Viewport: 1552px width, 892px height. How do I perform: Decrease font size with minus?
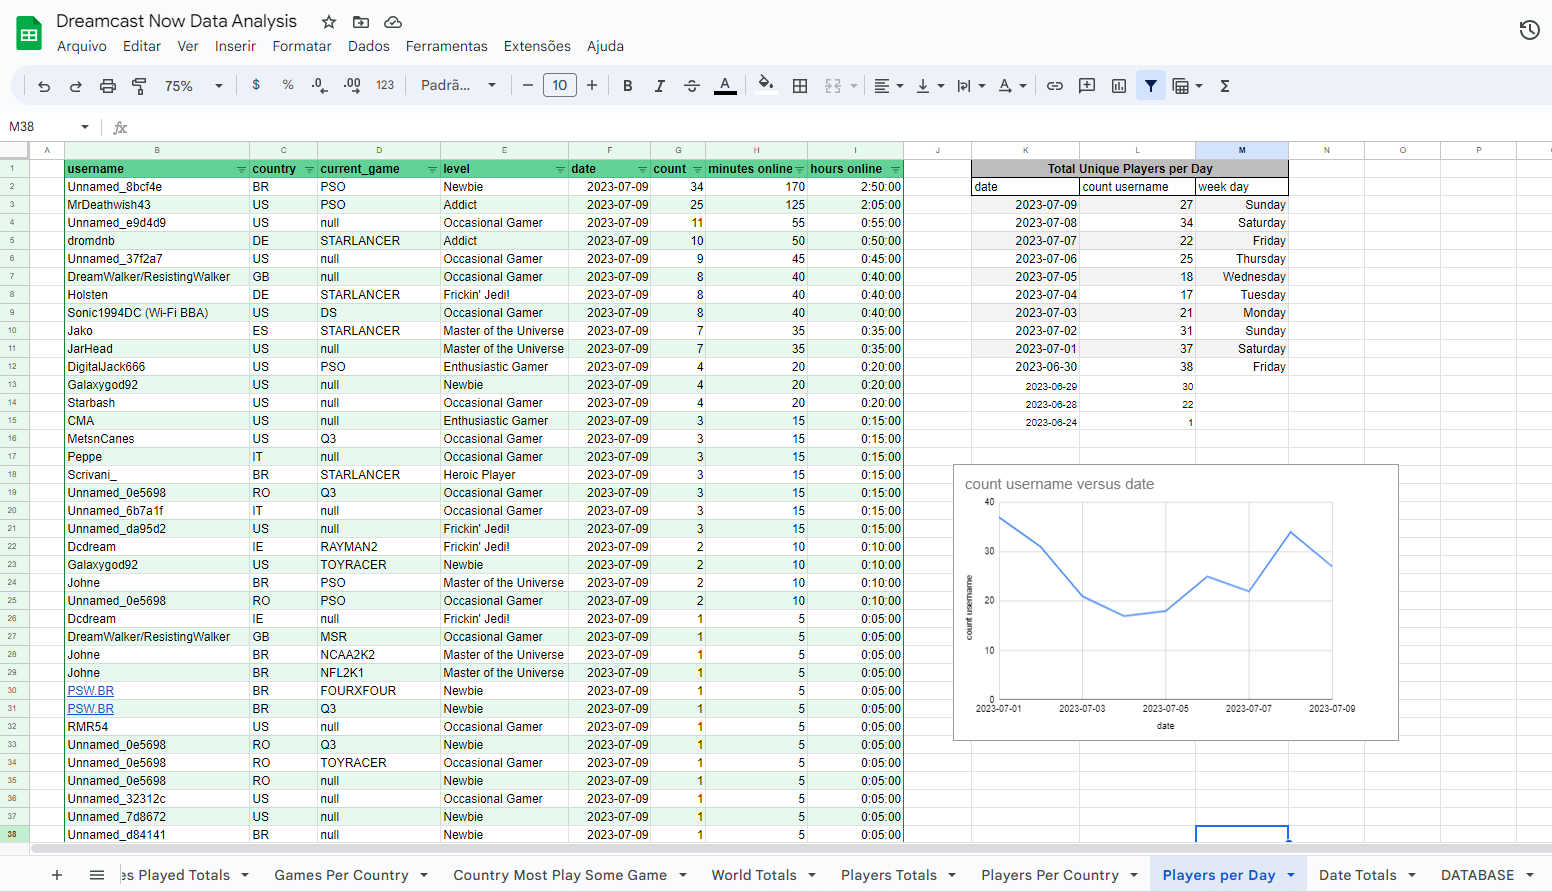click(528, 86)
